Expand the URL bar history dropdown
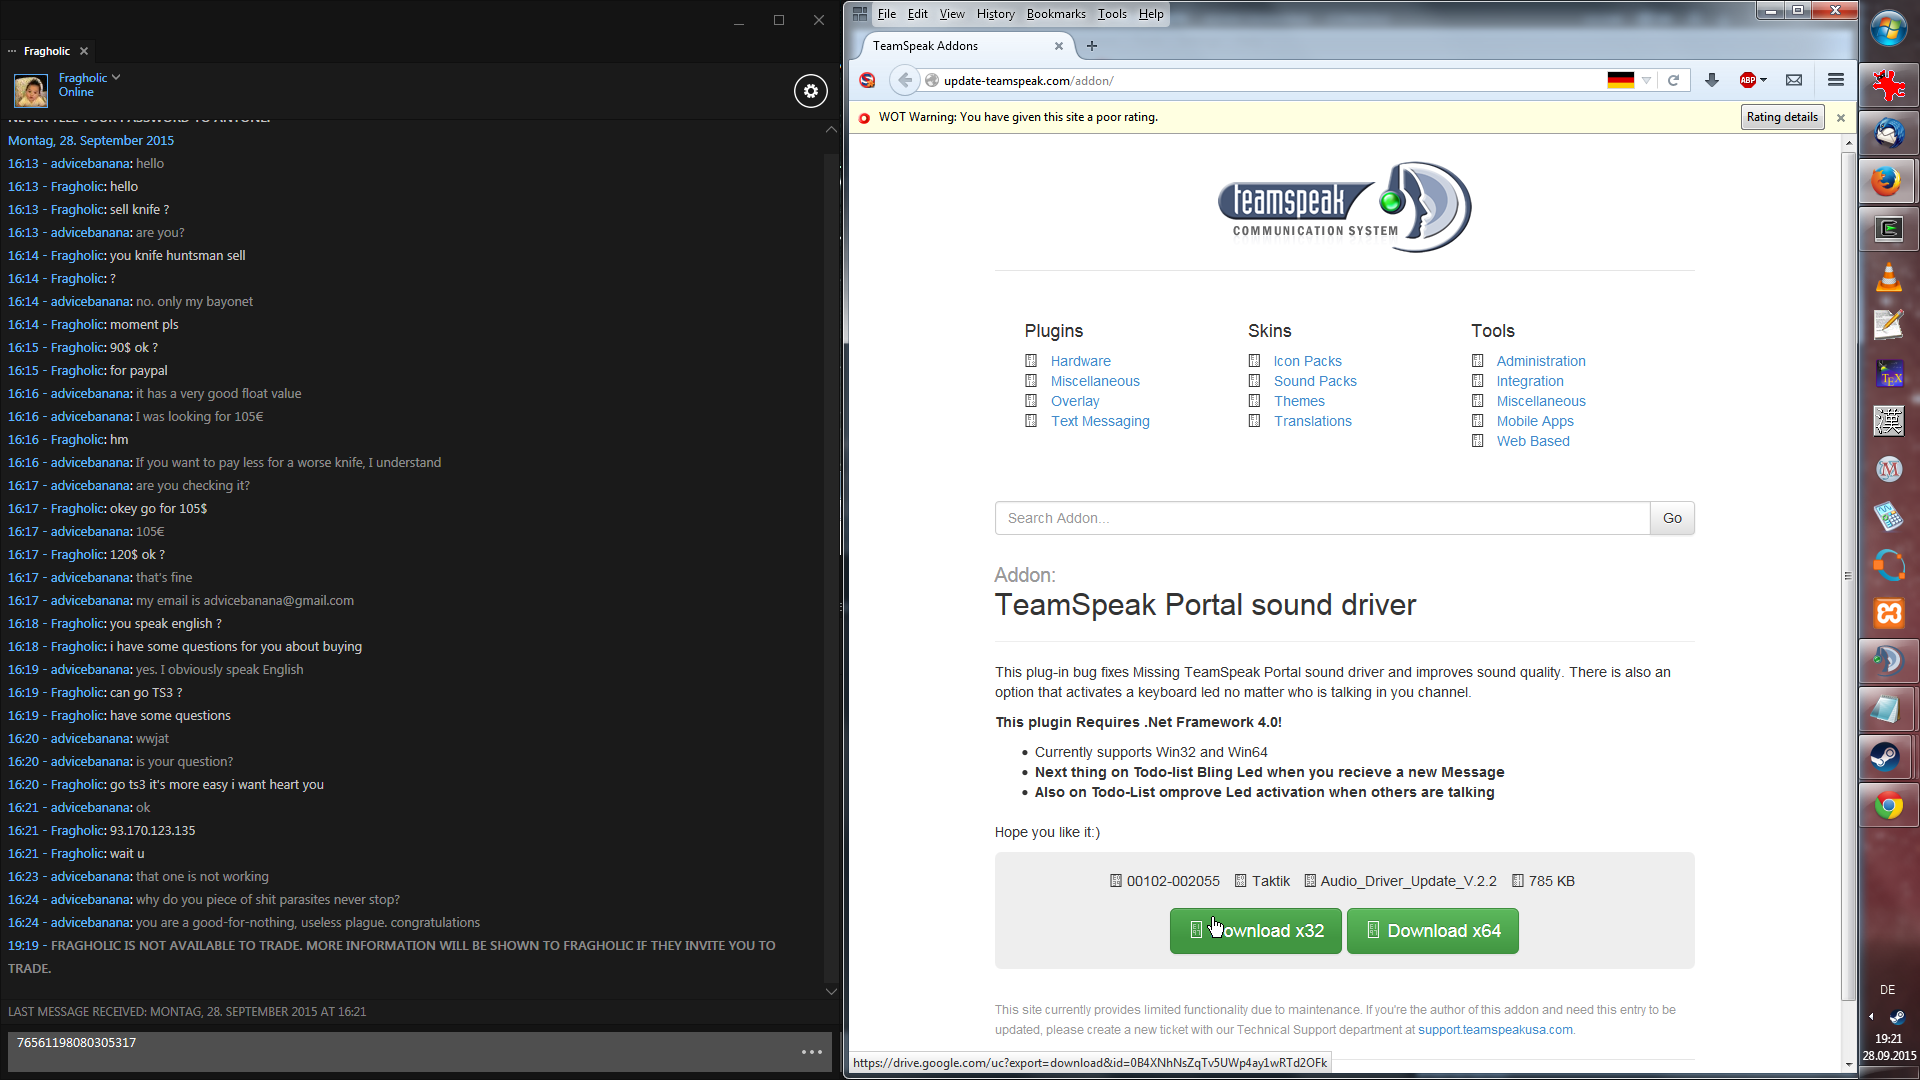The width and height of the screenshot is (1920, 1080). point(1646,80)
